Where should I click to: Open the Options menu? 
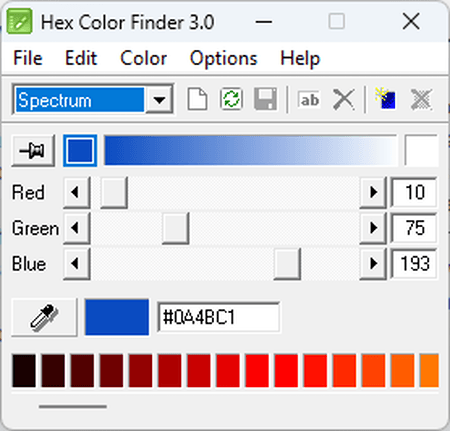(x=223, y=59)
